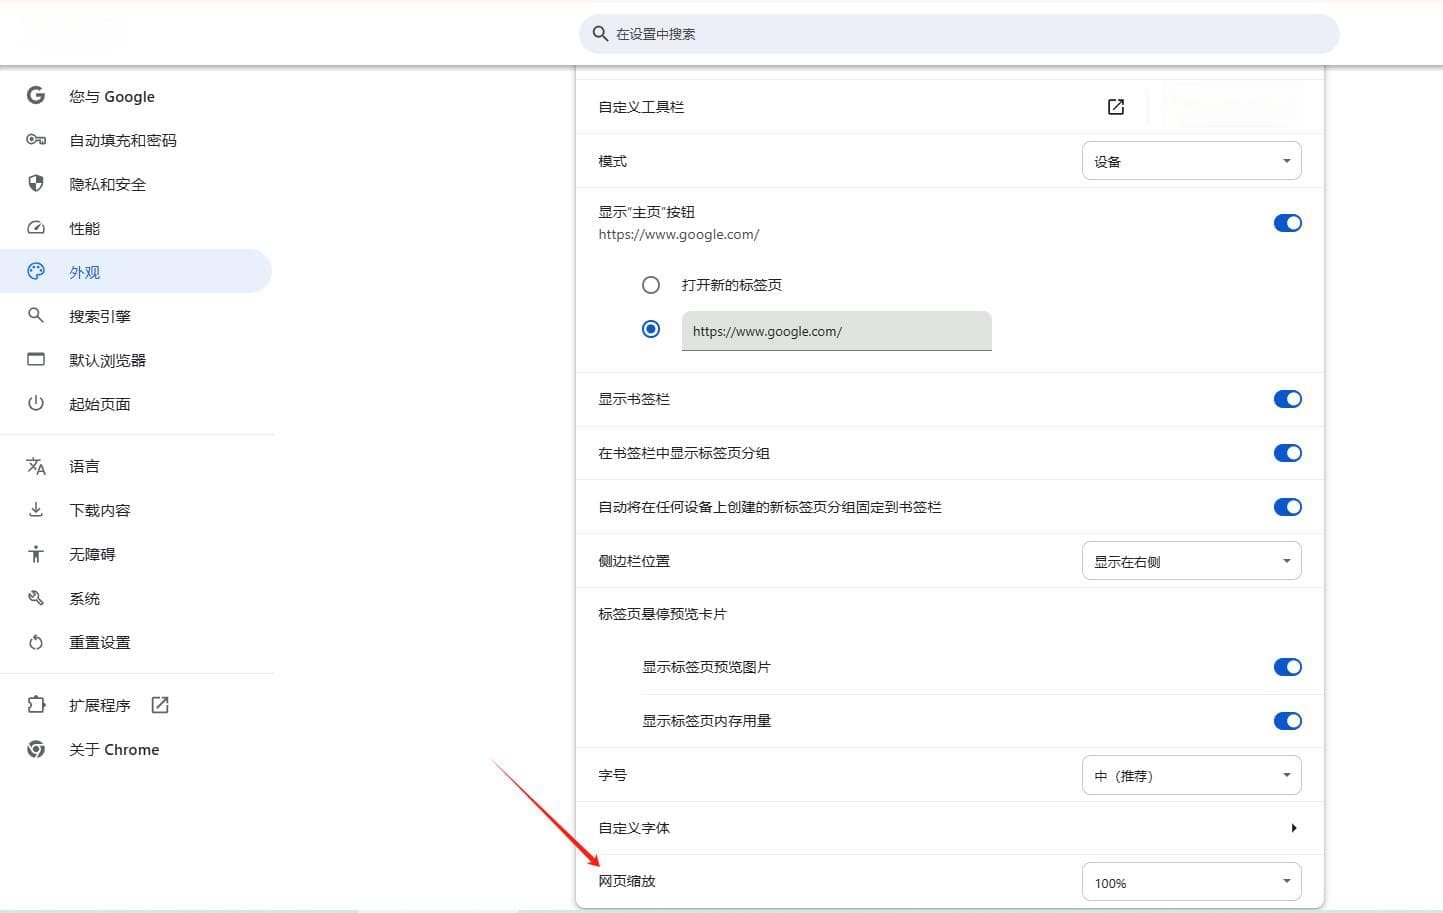Click the shield icon for privacy and security

coord(36,183)
